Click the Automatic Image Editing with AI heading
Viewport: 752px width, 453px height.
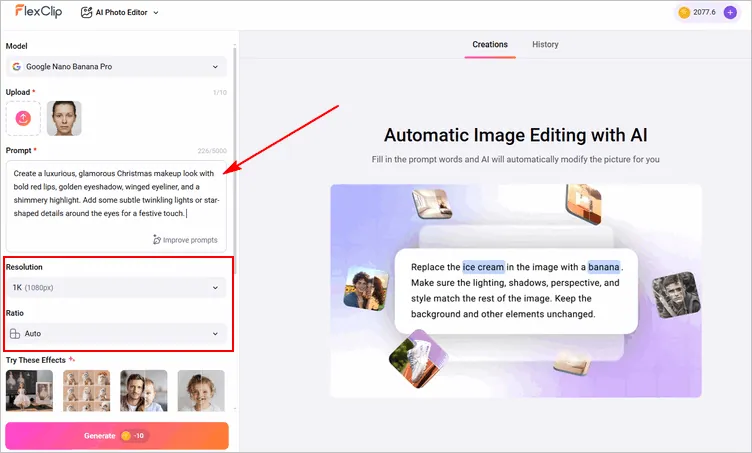(x=516, y=135)
